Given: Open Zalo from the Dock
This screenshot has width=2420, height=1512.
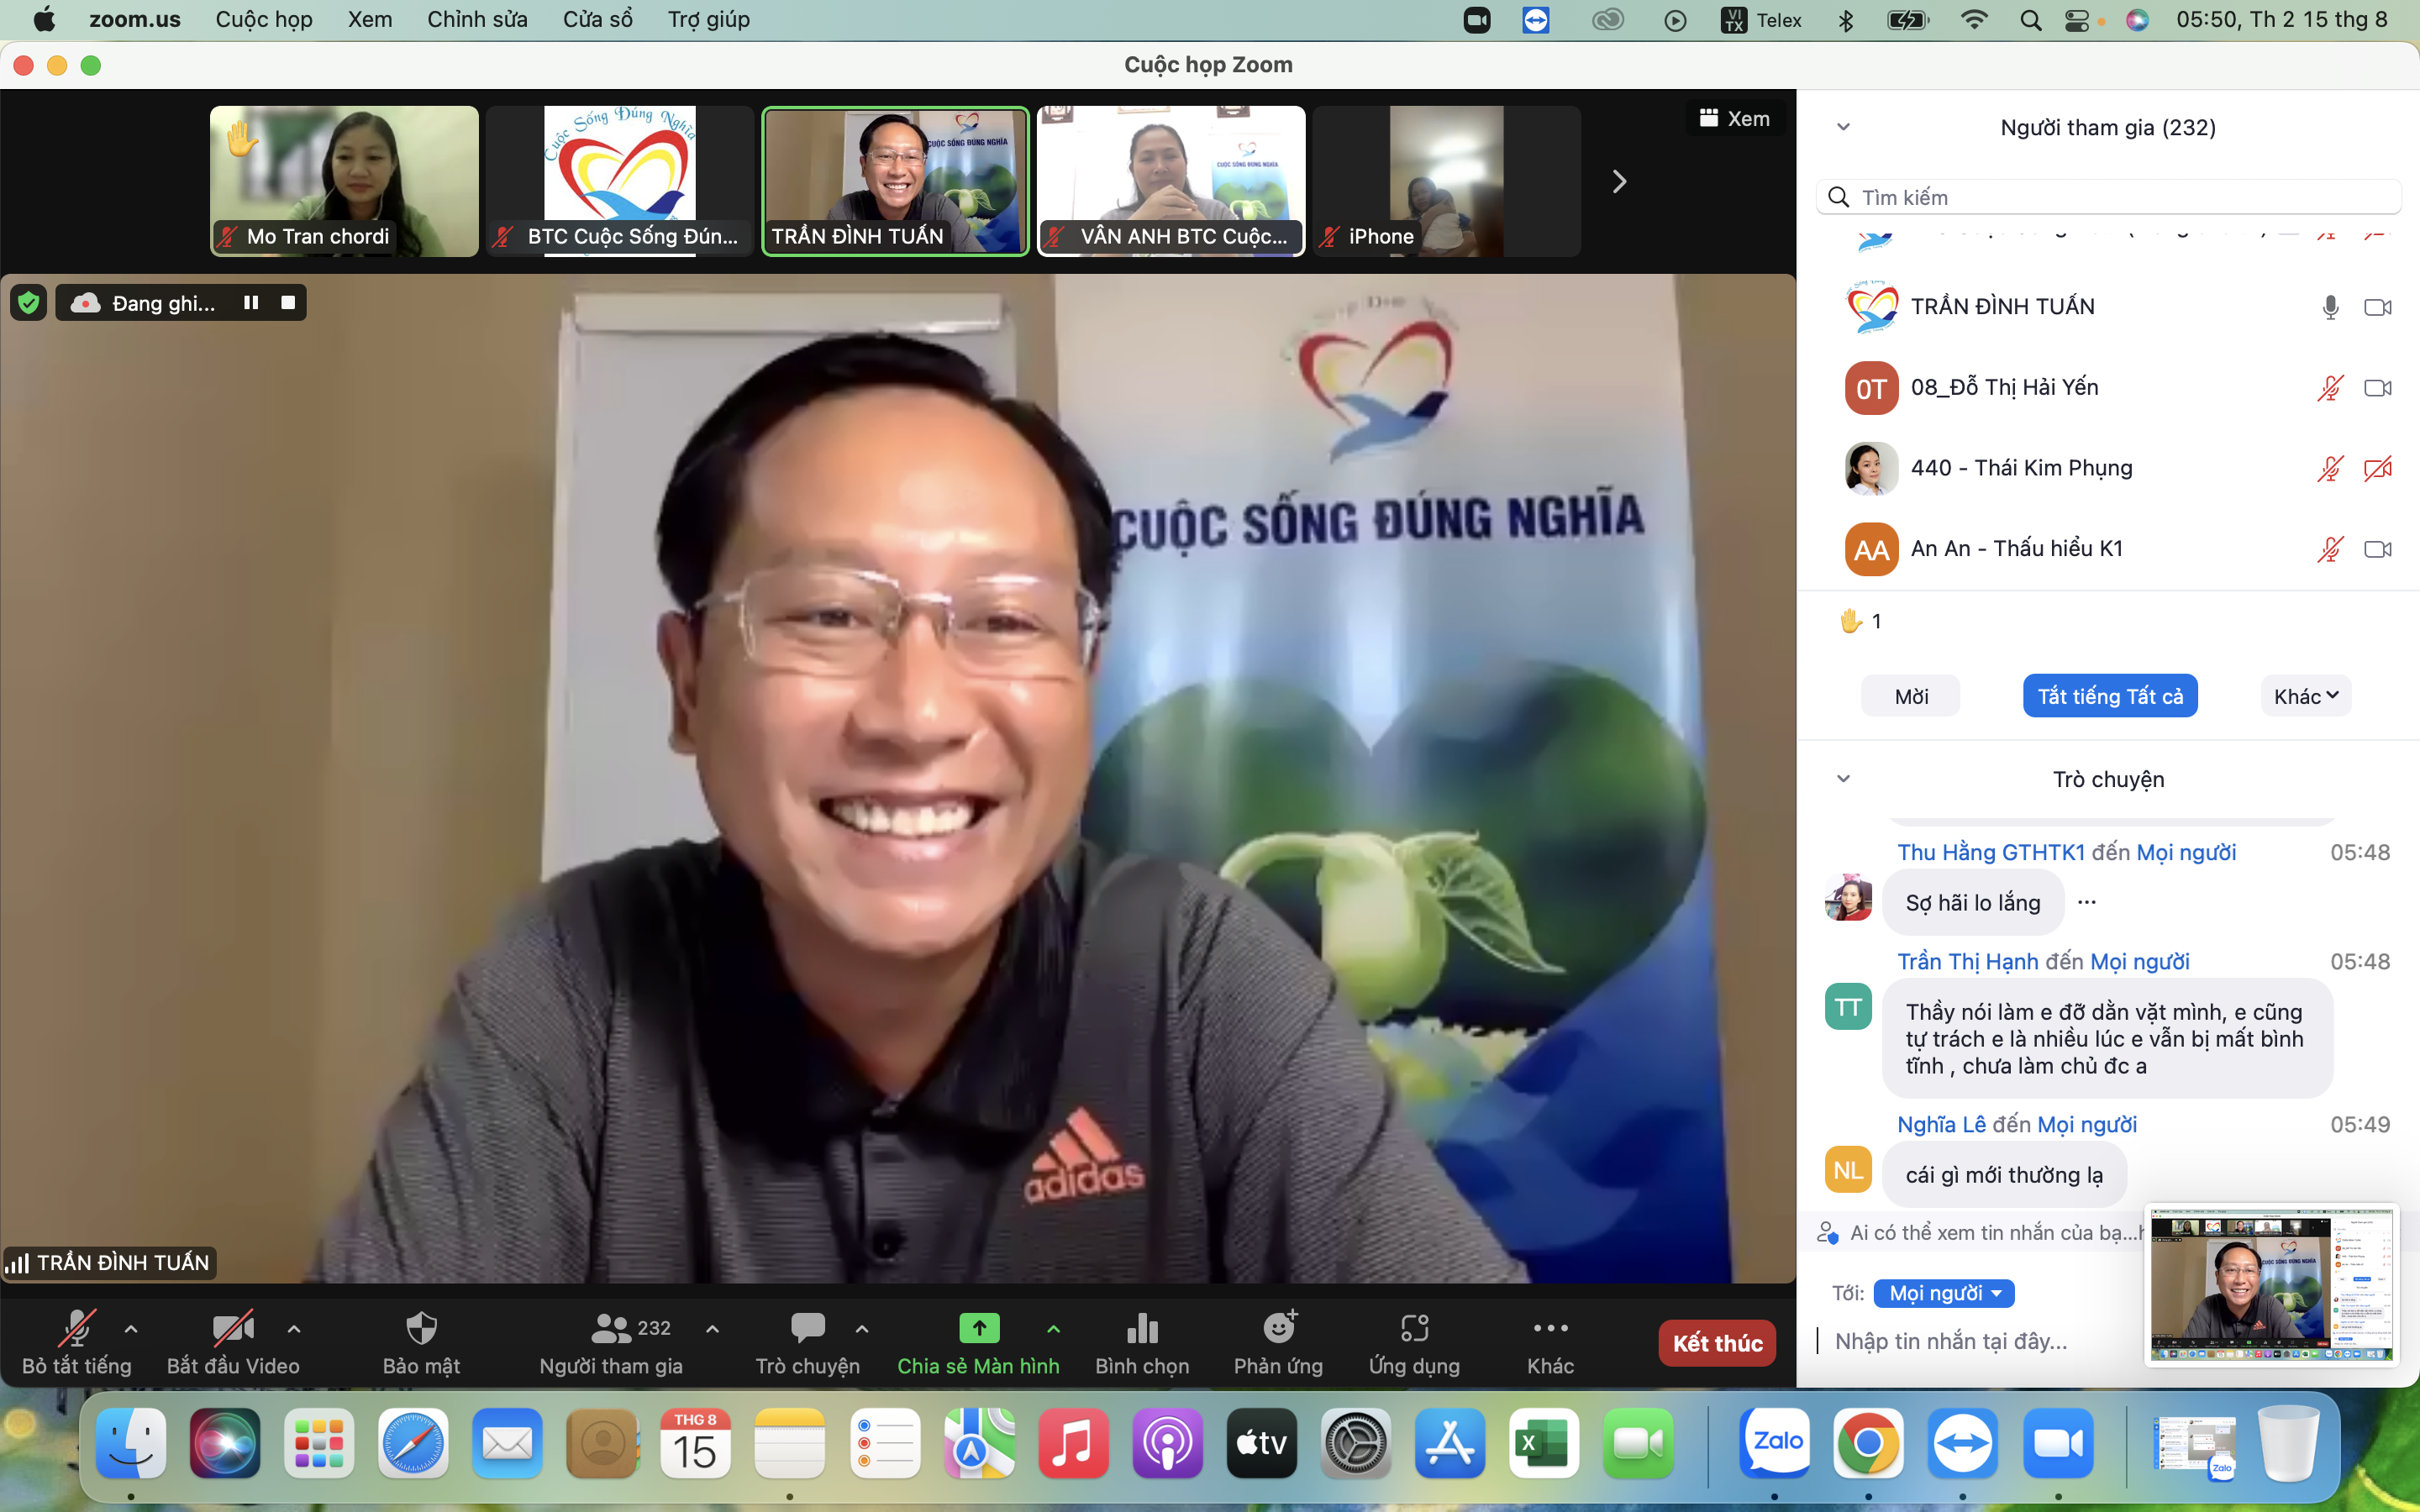Looking at the screenshot, I should (1774, 1443).
